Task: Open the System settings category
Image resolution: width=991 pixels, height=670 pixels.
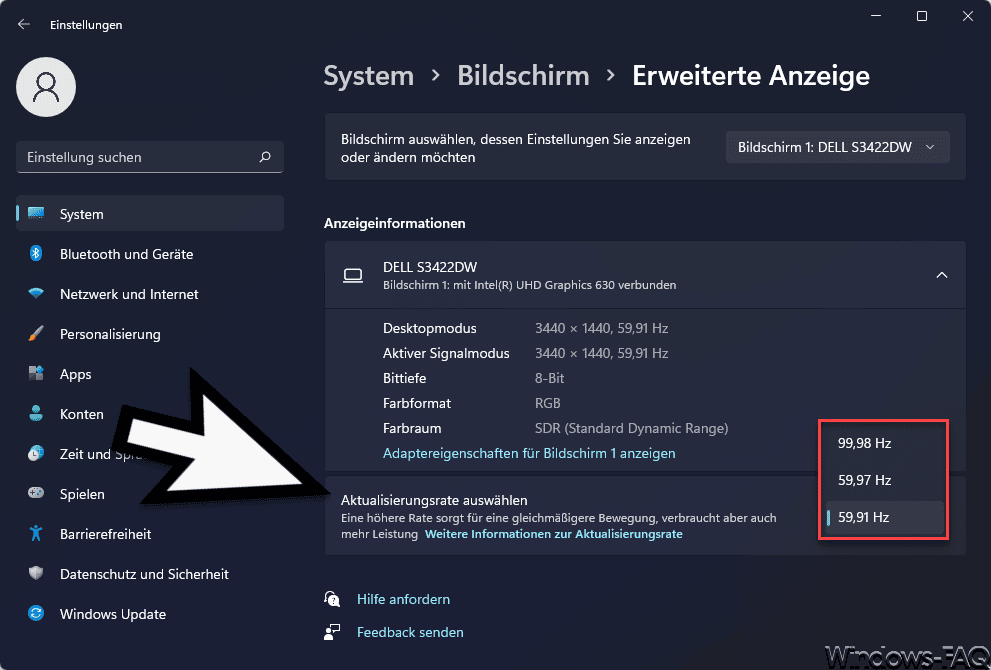Action: coord(150,214)
